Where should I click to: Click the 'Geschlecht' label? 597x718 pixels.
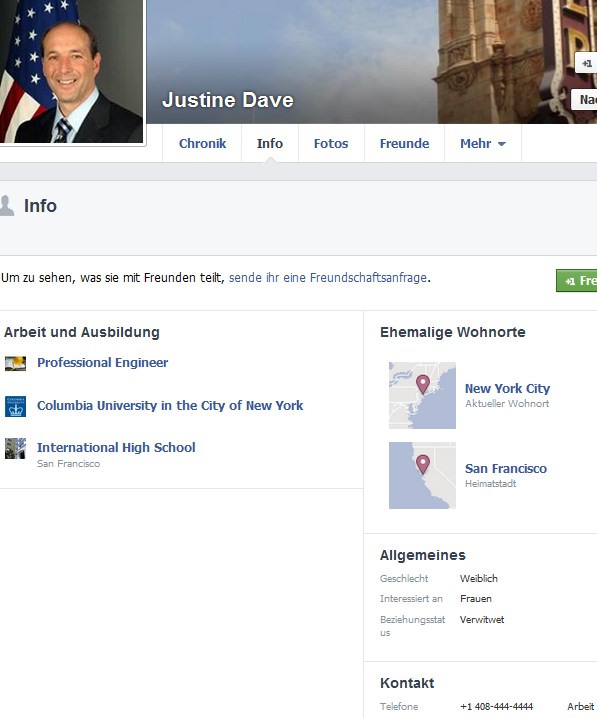(404, 578)
